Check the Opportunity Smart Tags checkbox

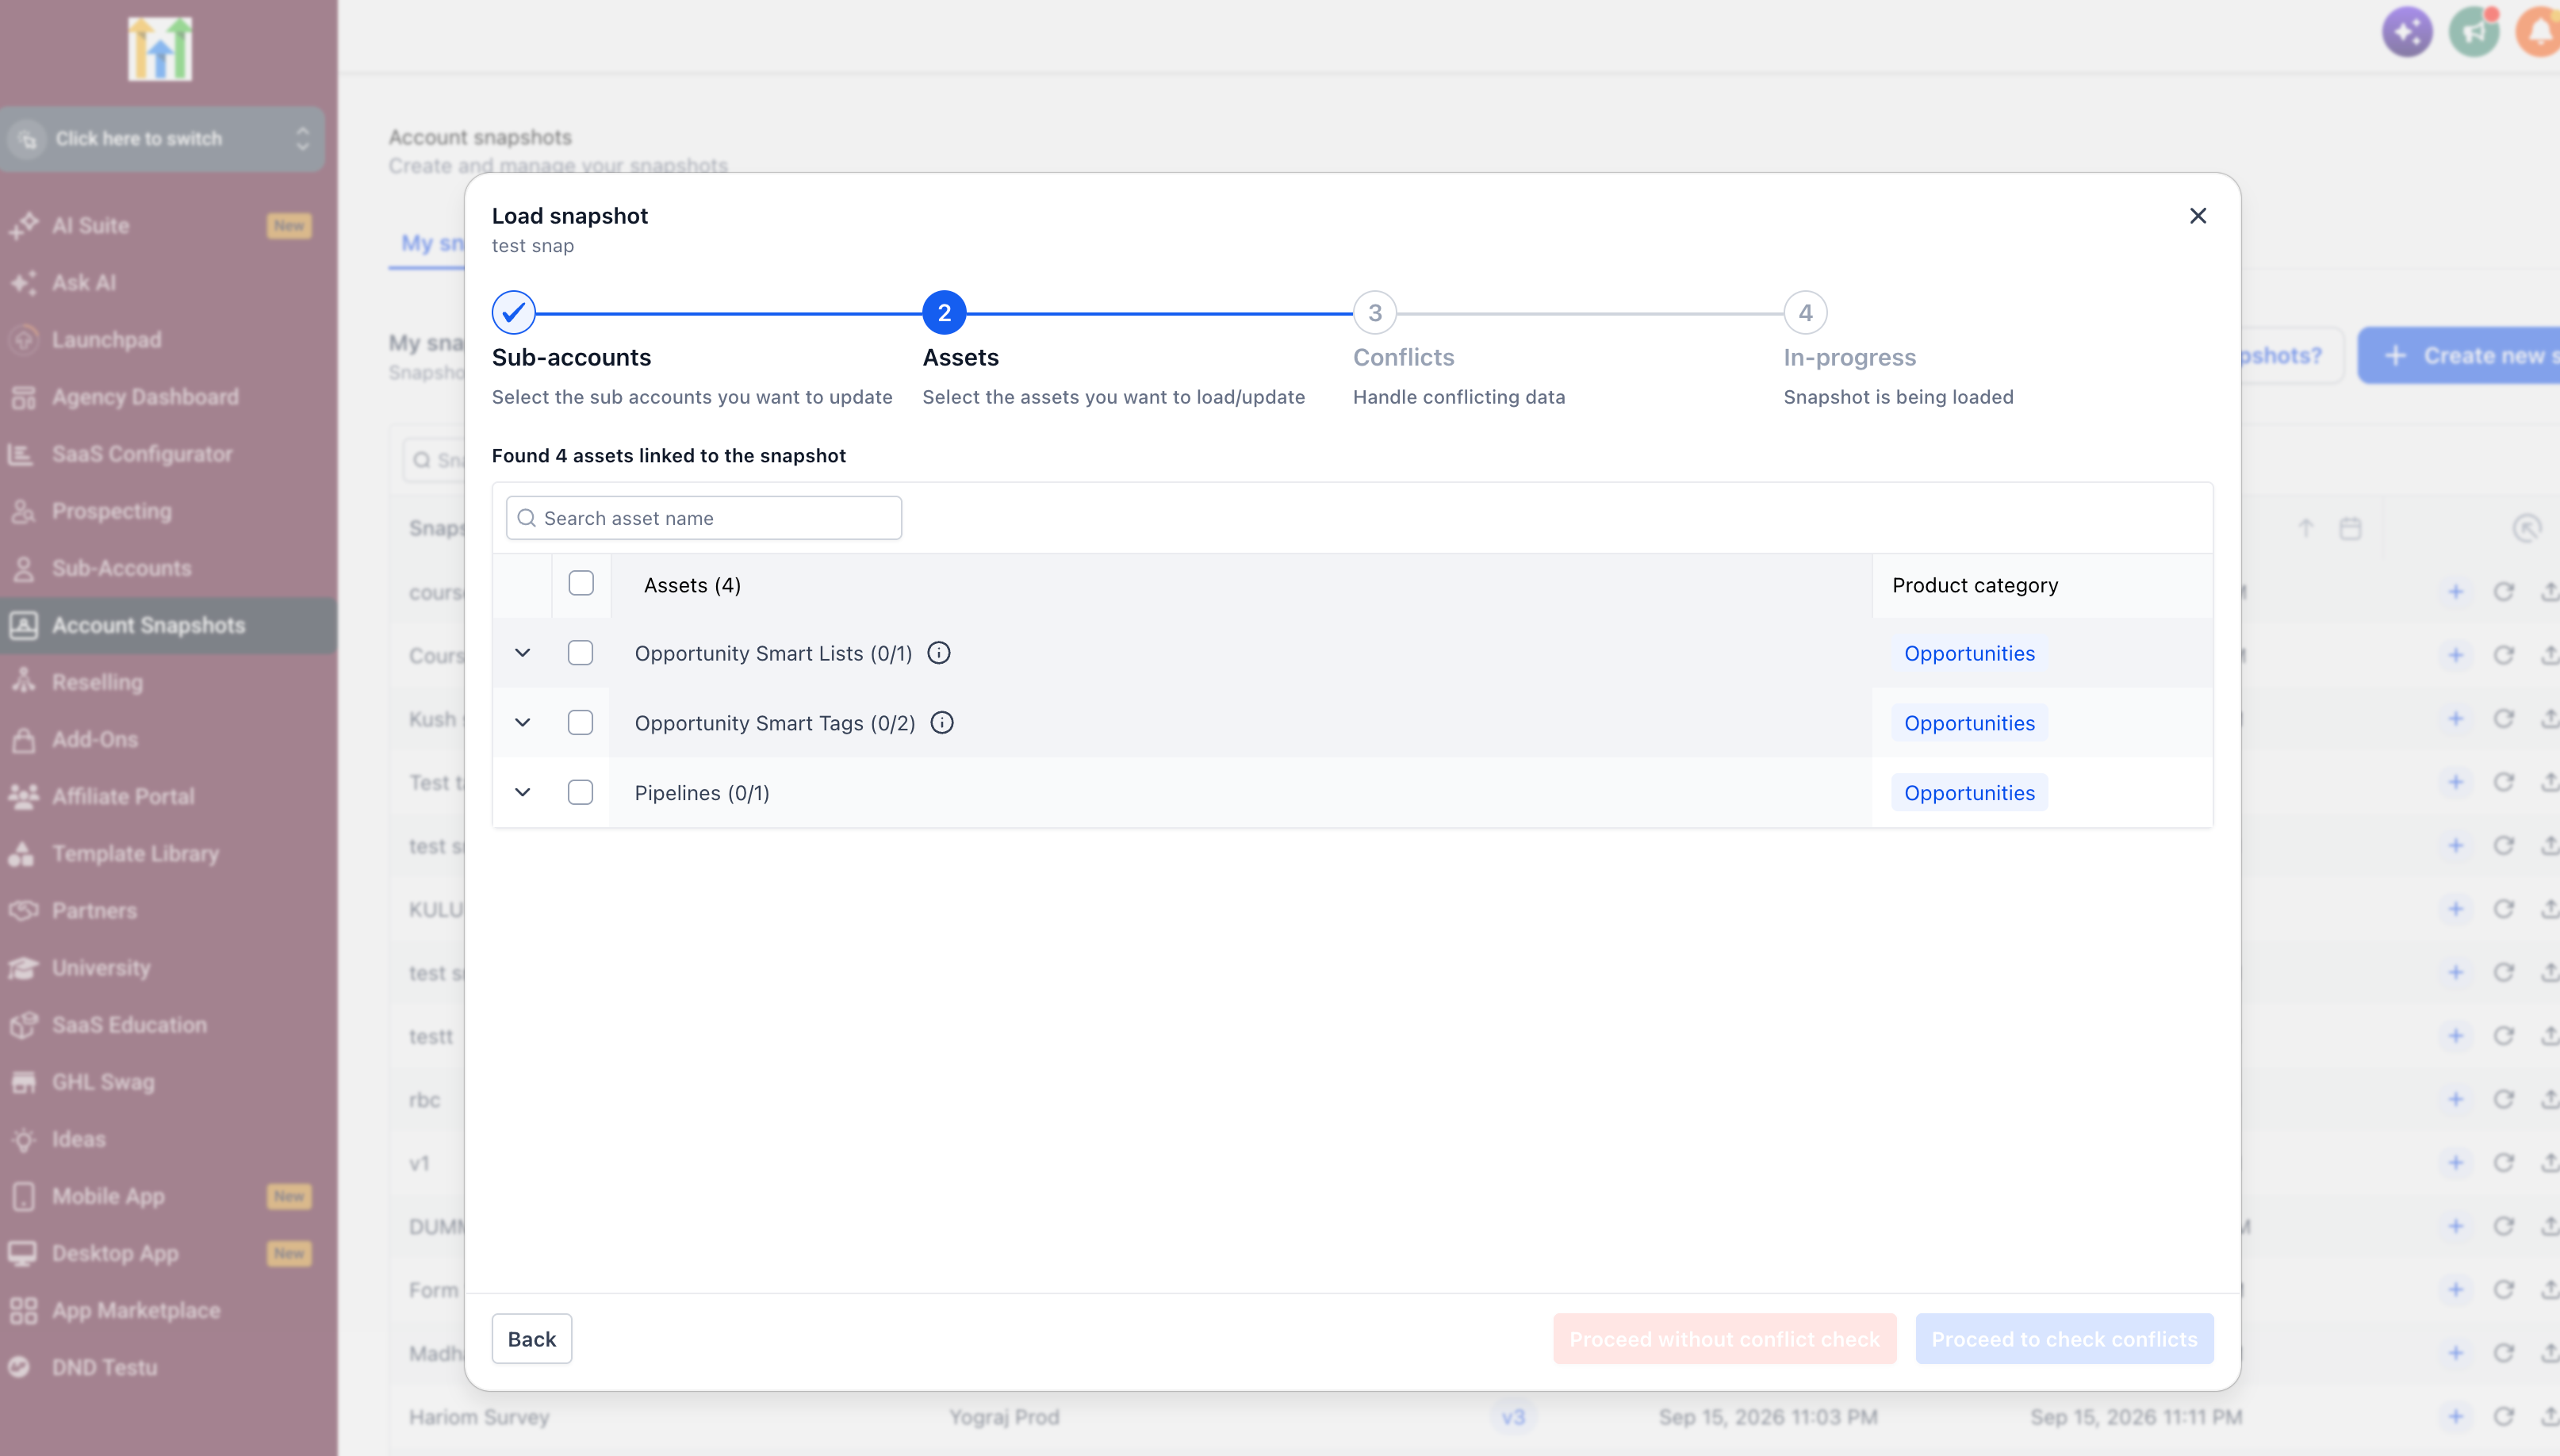(x=580, y=722)
